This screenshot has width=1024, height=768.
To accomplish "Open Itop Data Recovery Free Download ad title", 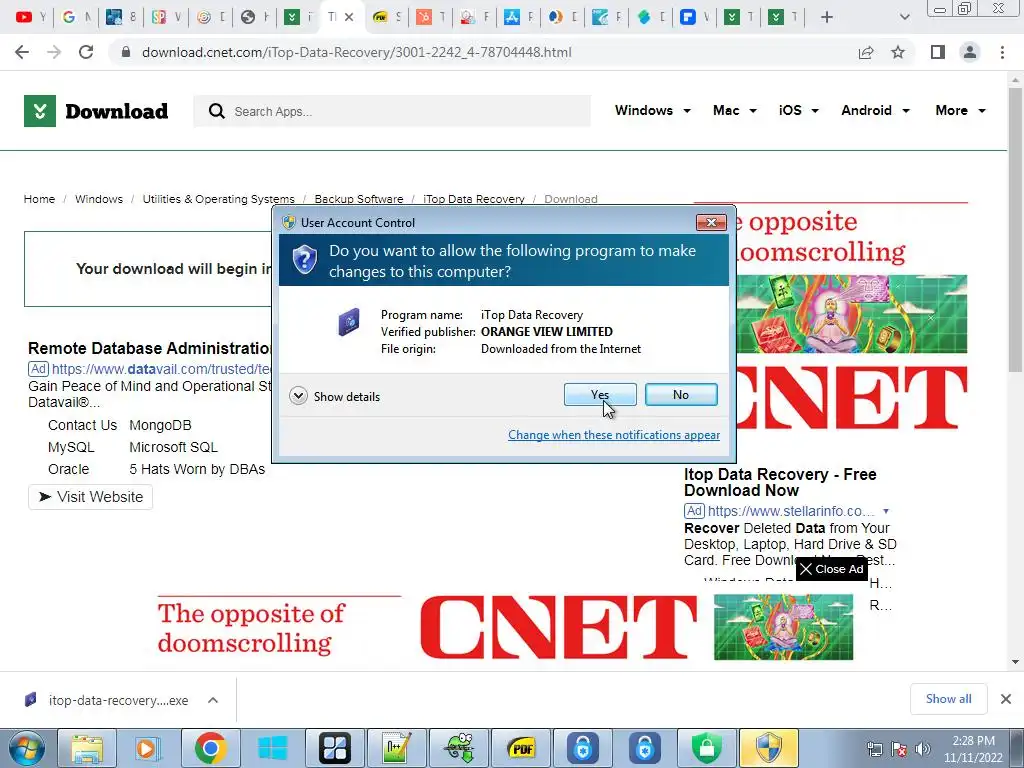I will coord(780,482).
